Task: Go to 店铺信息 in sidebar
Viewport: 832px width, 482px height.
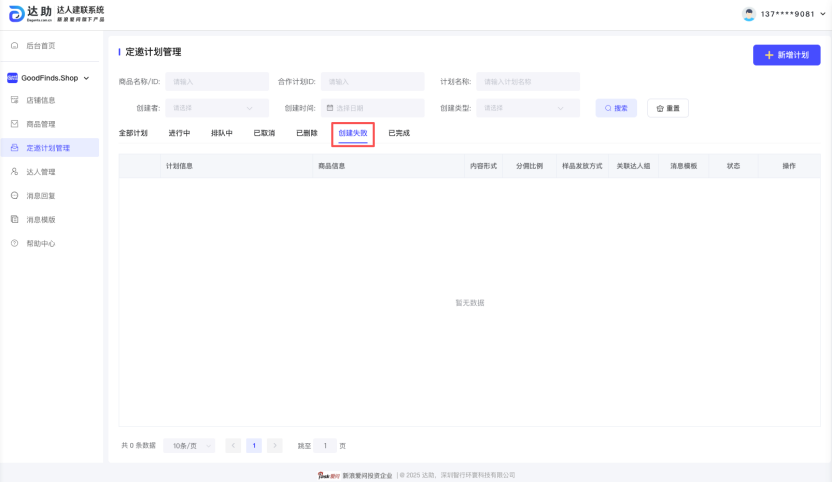Action: [40, 100]
